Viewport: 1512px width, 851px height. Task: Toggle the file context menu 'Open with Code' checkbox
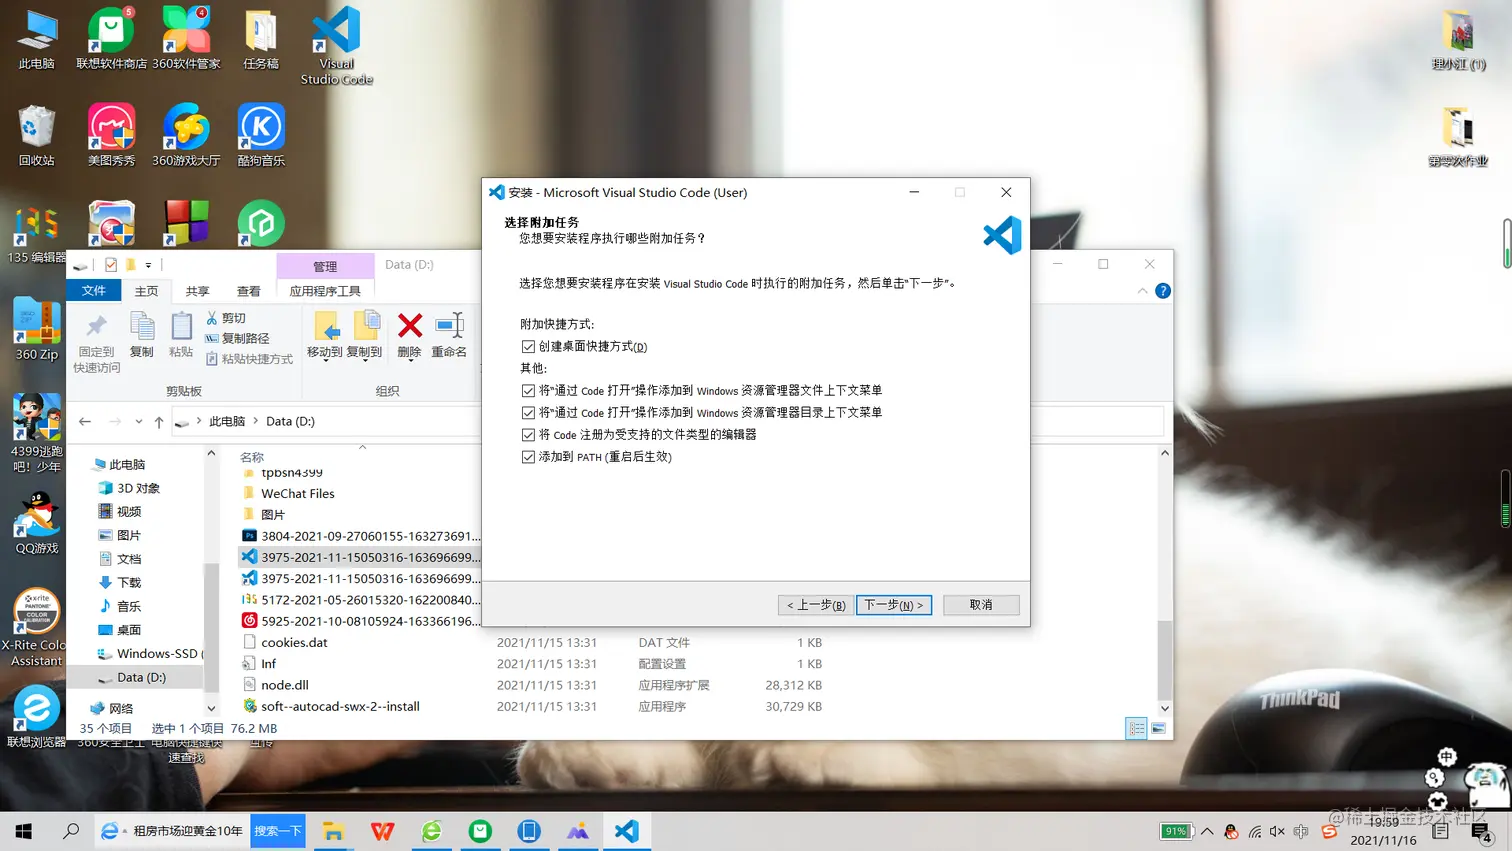point(528,391)
